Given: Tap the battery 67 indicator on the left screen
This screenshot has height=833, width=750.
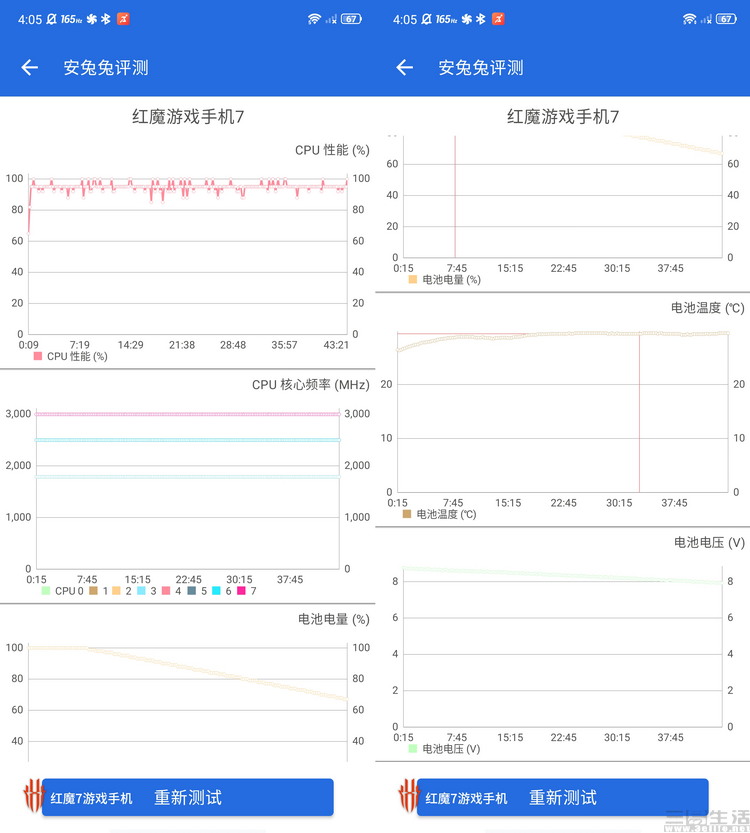Looking at the screenshot, I should [351, 19].
